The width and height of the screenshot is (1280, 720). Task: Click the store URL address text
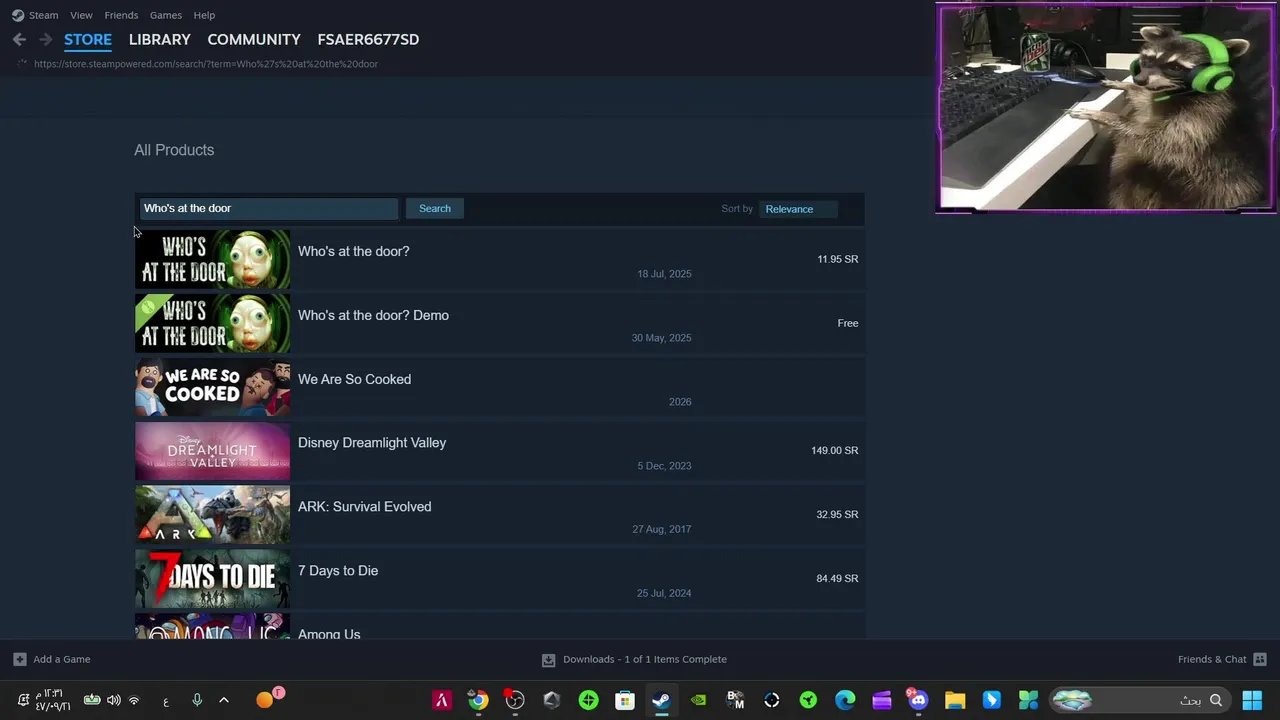tap(206, 64)
